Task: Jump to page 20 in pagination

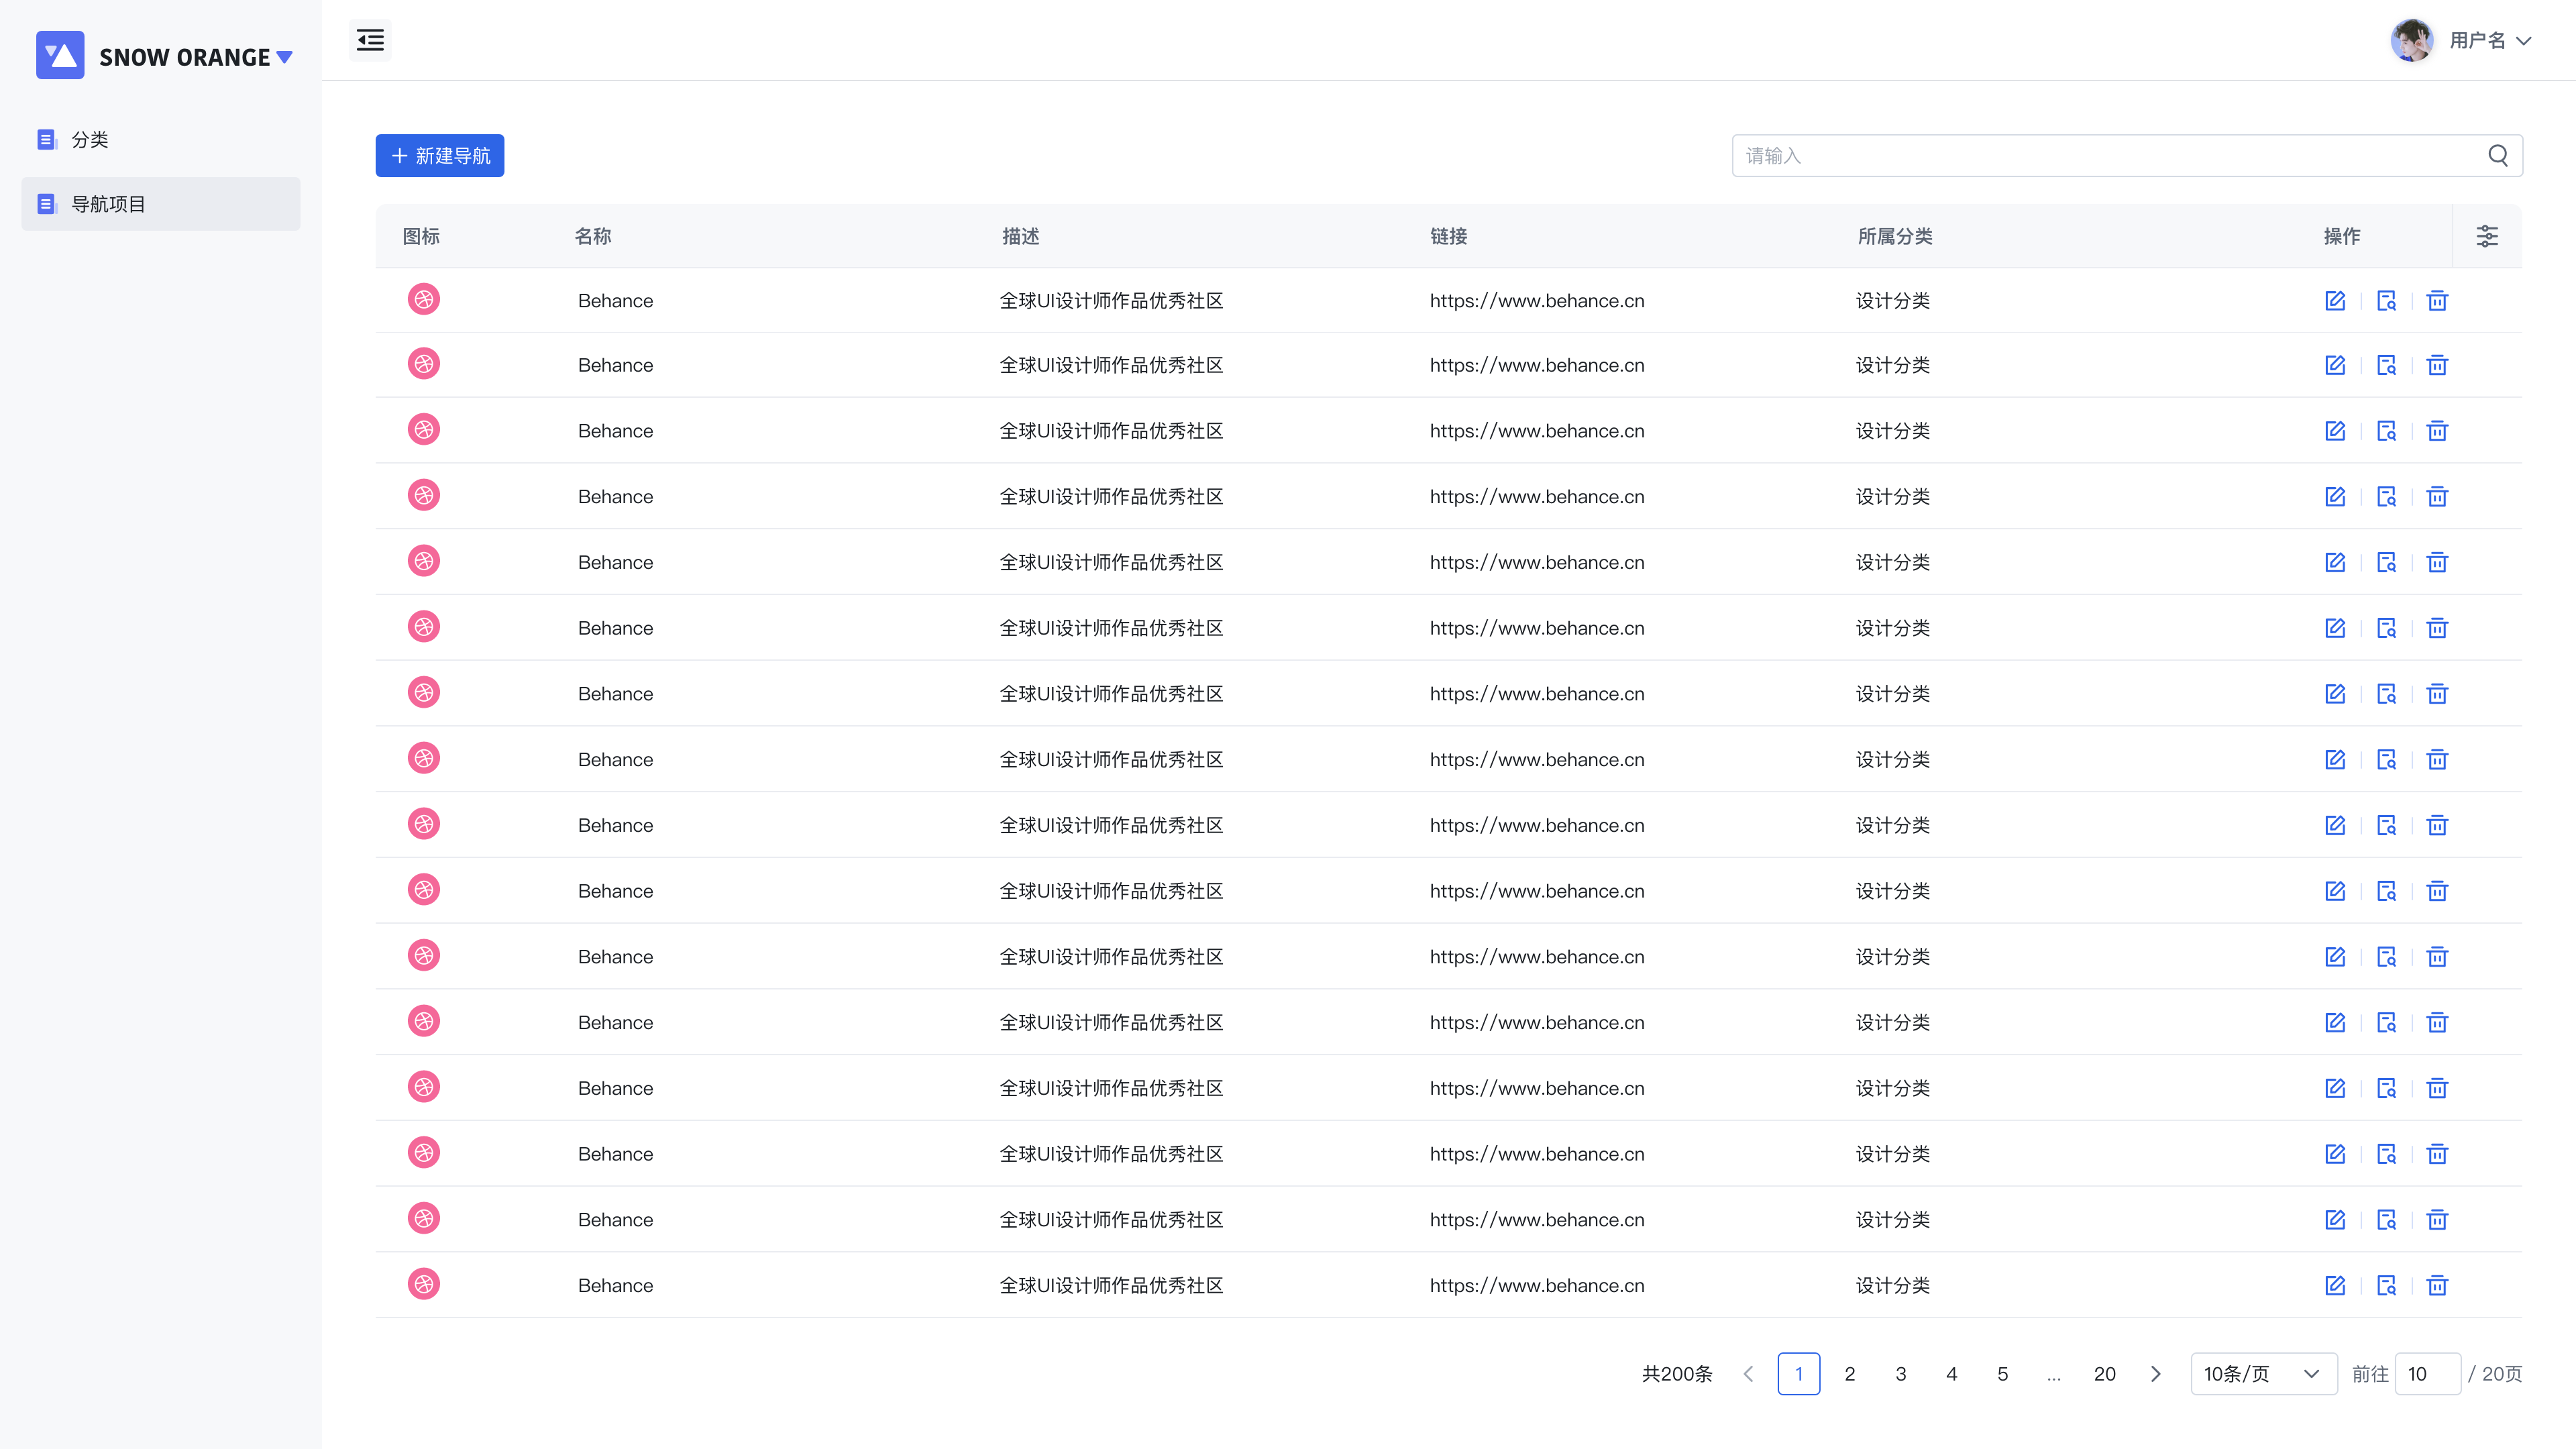Action: point(2104,1374)
